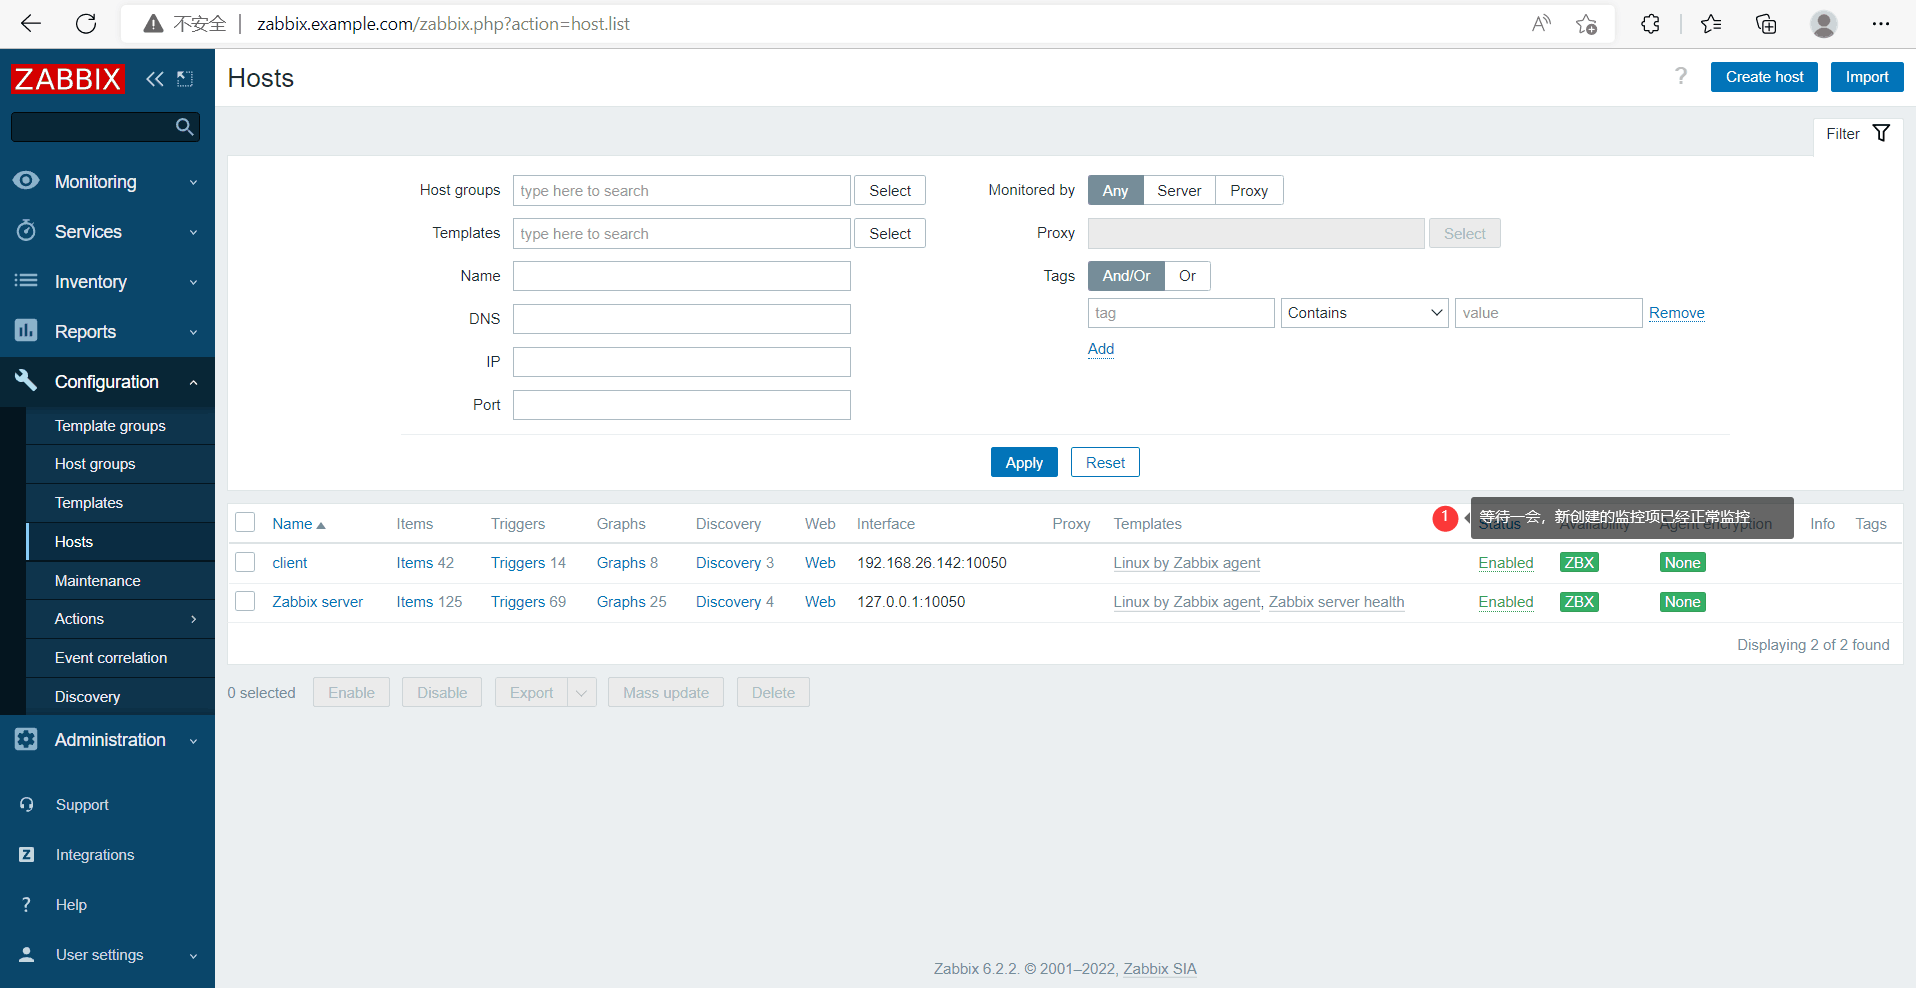This screenshot has width=1916, height=988.
Task: Tick the checkbox for Zabbix server host
Action: pyautogui.click(x=245, y=601)
